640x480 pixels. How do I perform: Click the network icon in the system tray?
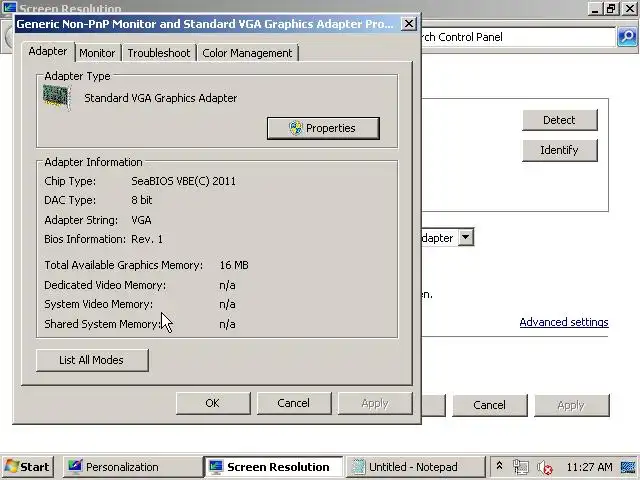(521, 467)
